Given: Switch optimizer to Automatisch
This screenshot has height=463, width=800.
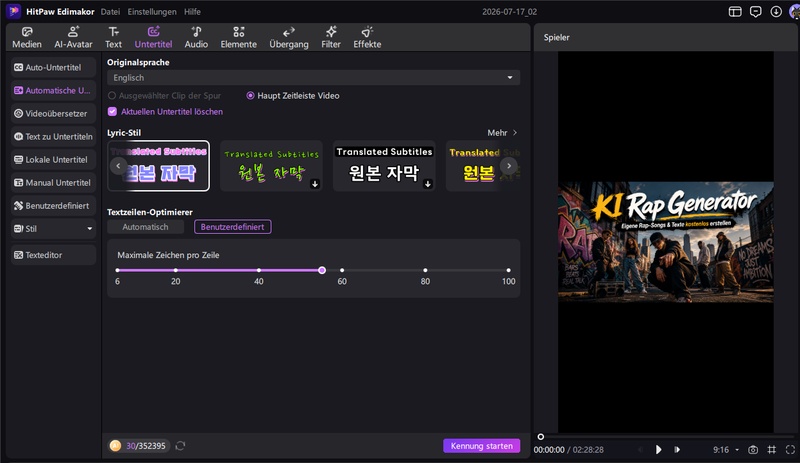Looking at the screenshot, I should [145, 227].
